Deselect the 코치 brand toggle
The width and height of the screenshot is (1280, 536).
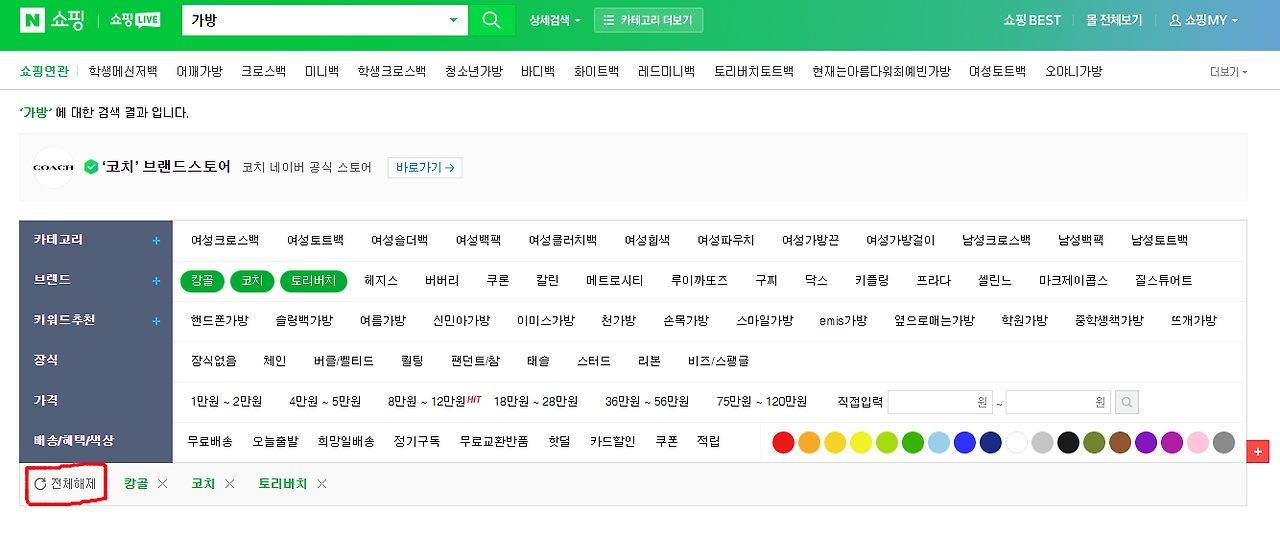click(x=251, y=281)
